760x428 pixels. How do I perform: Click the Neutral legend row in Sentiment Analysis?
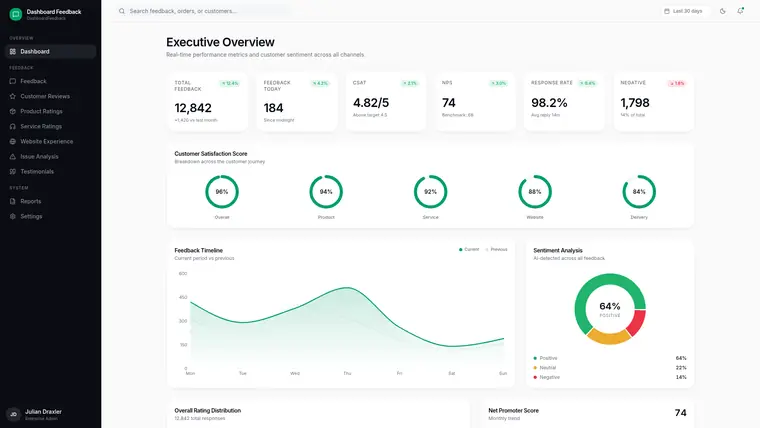click(610, 368)
